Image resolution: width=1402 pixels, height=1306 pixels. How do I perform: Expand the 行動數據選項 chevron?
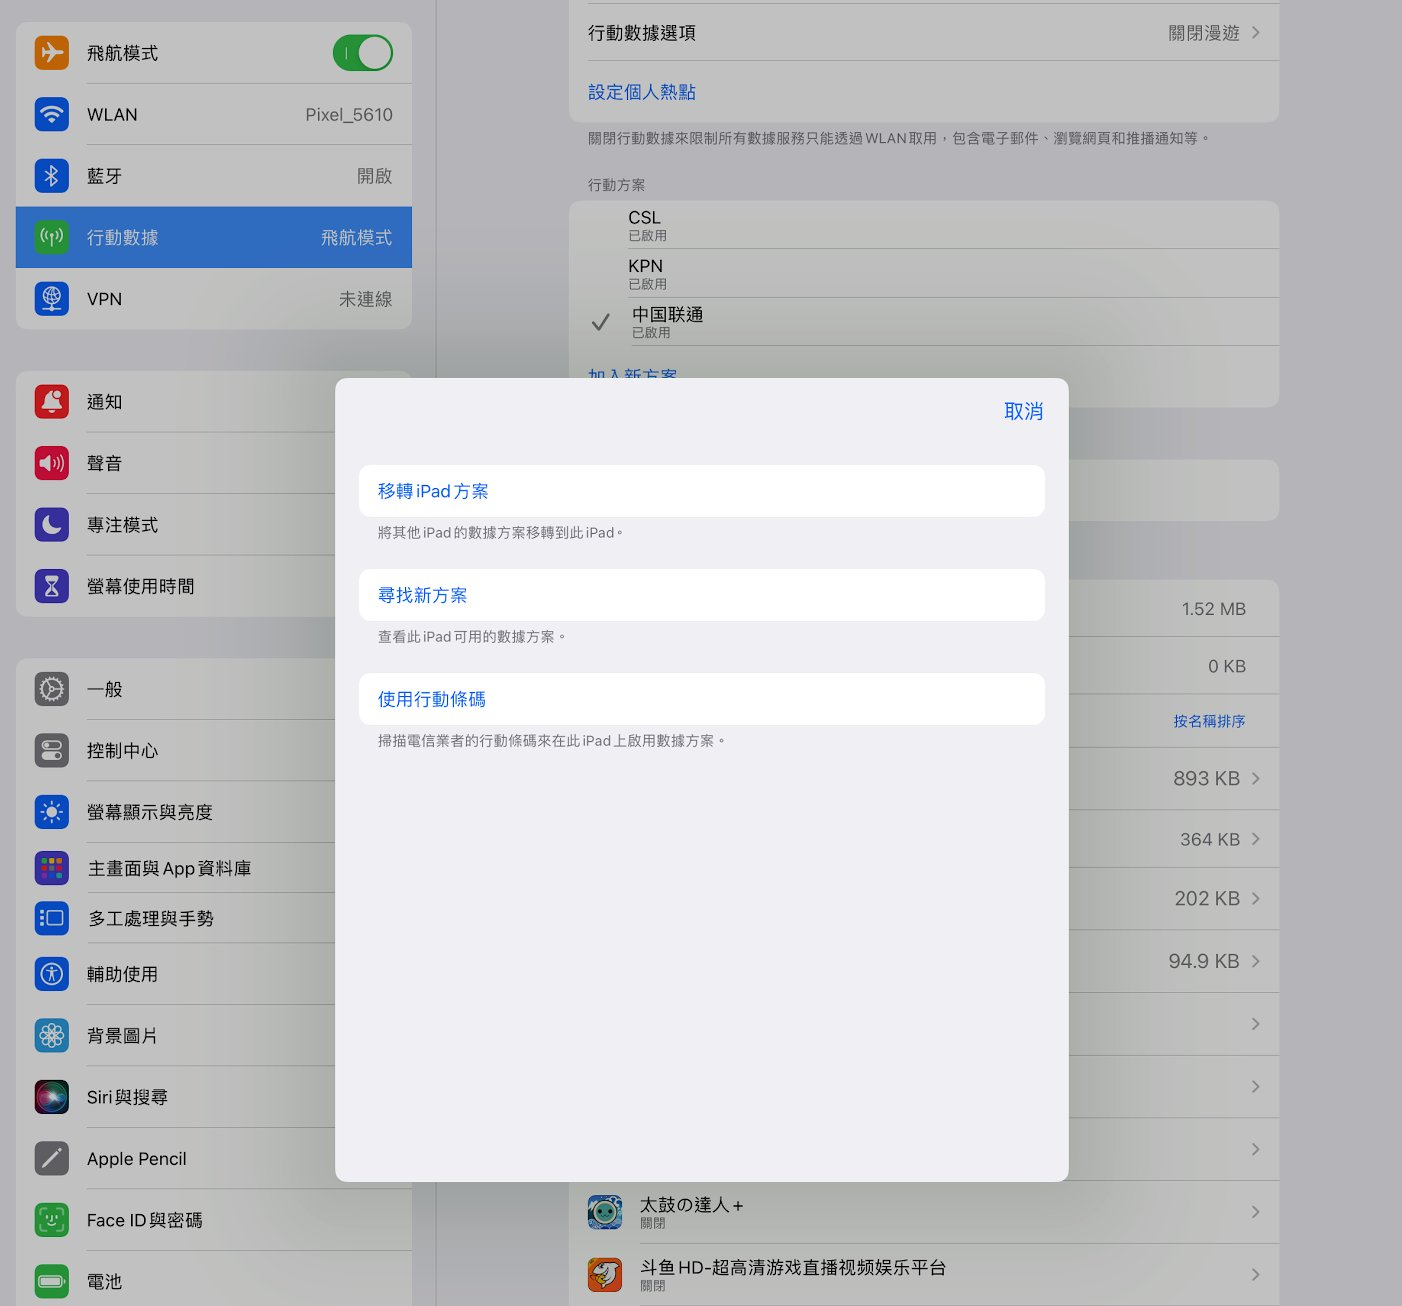pos(1255,33)
